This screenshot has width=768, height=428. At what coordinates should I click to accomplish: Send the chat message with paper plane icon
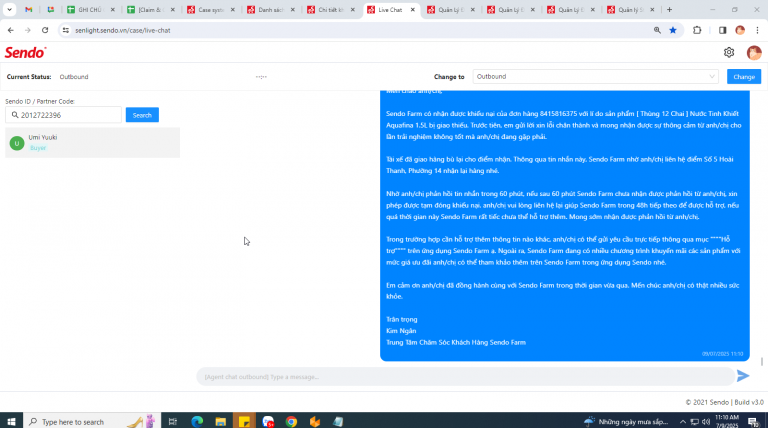click(x=743, y=376)
